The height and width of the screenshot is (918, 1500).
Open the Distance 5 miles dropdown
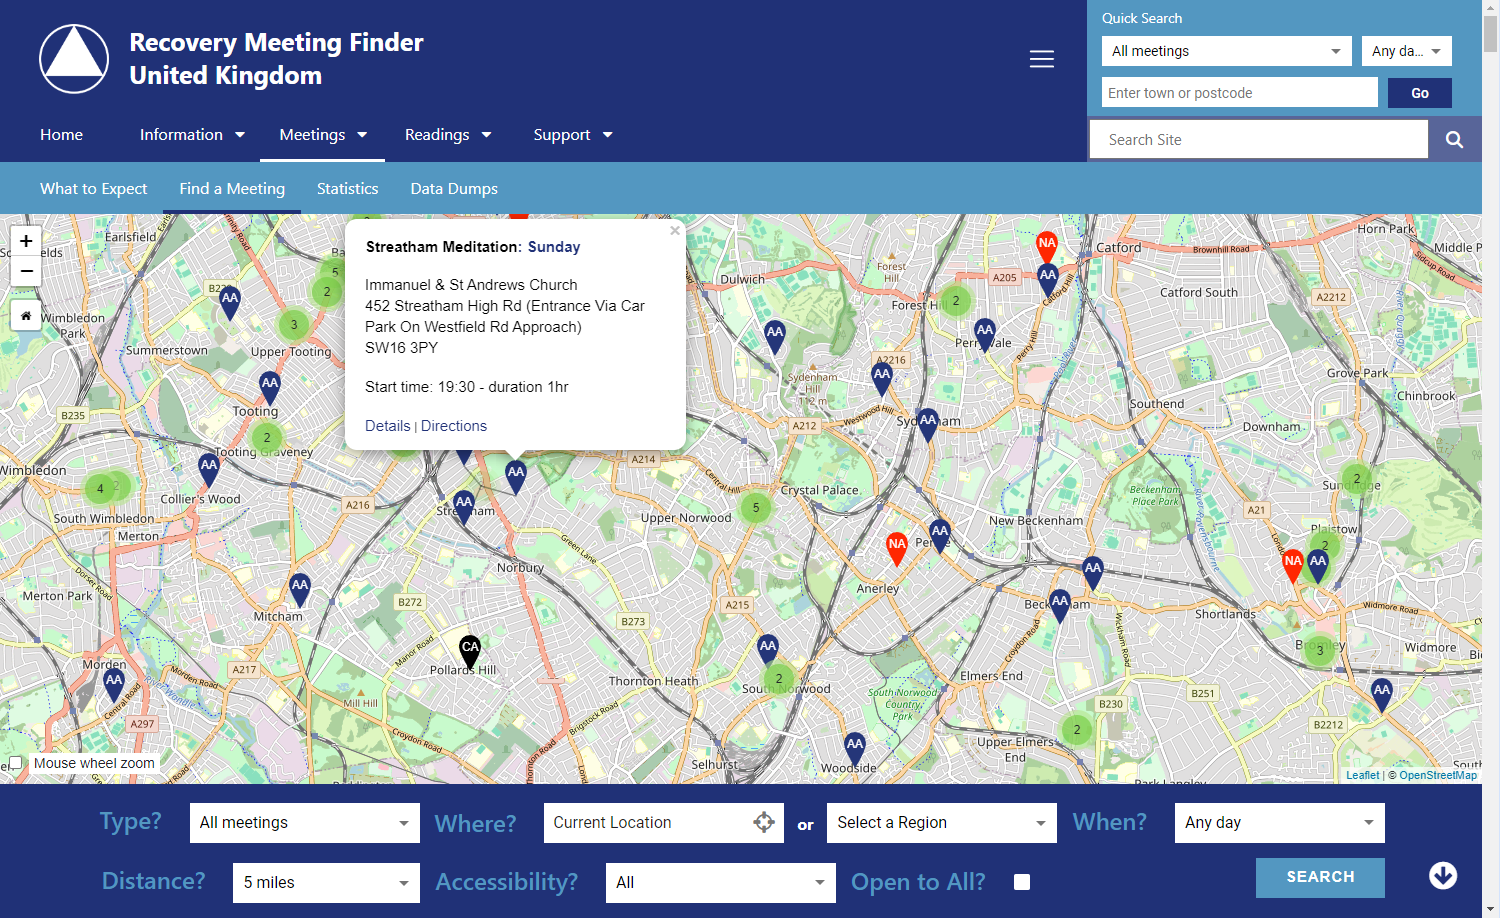click(325, 883)
